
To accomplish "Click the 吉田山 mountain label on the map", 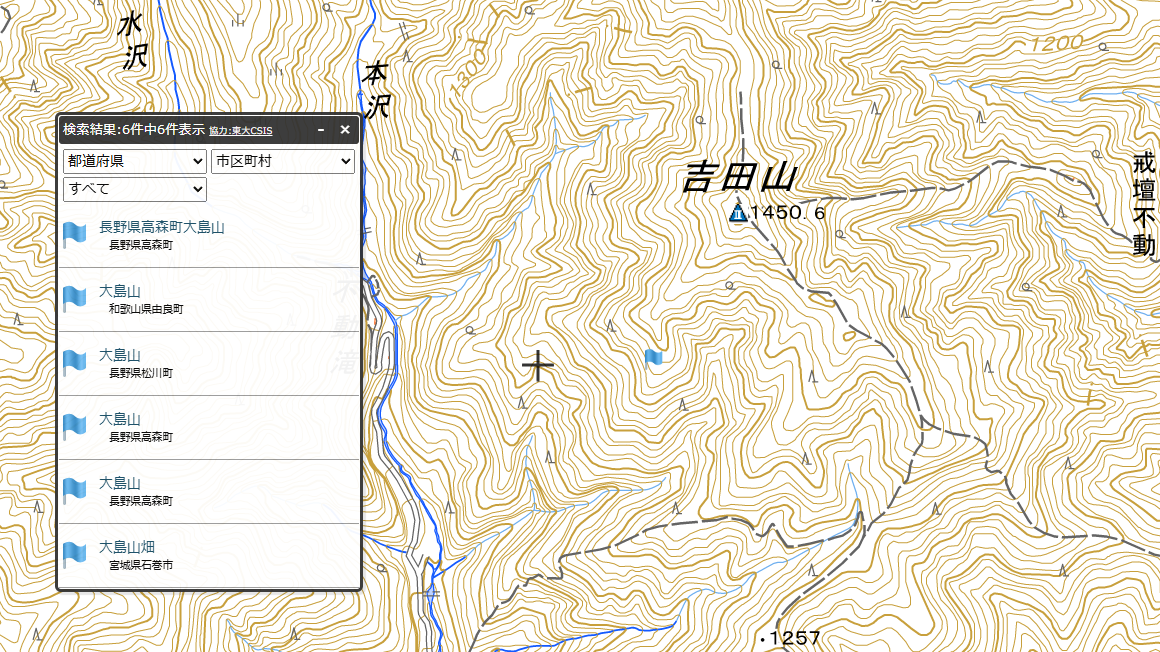I will (x=740, y=178).
